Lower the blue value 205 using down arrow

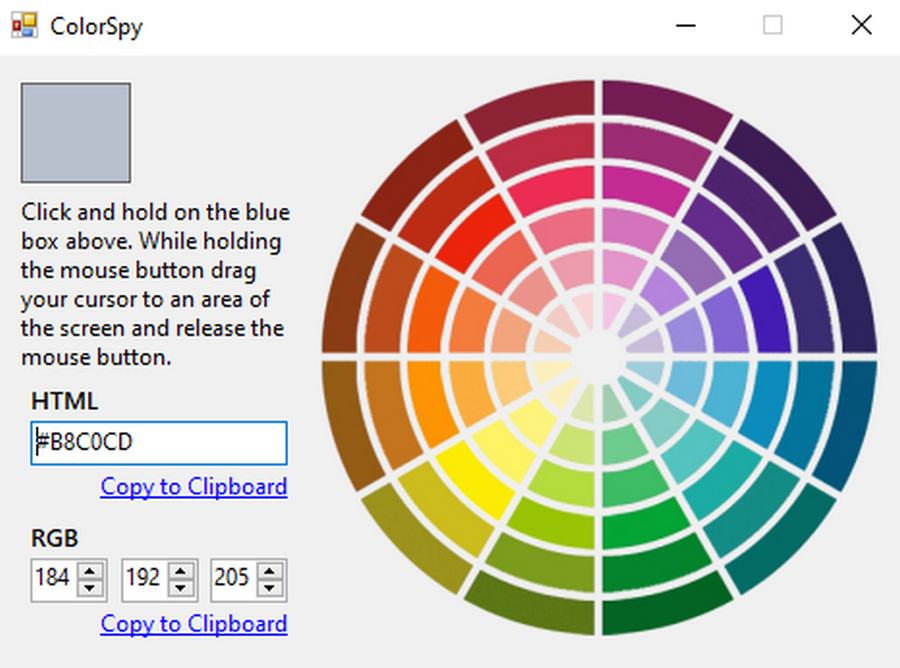tap(270, 587)
